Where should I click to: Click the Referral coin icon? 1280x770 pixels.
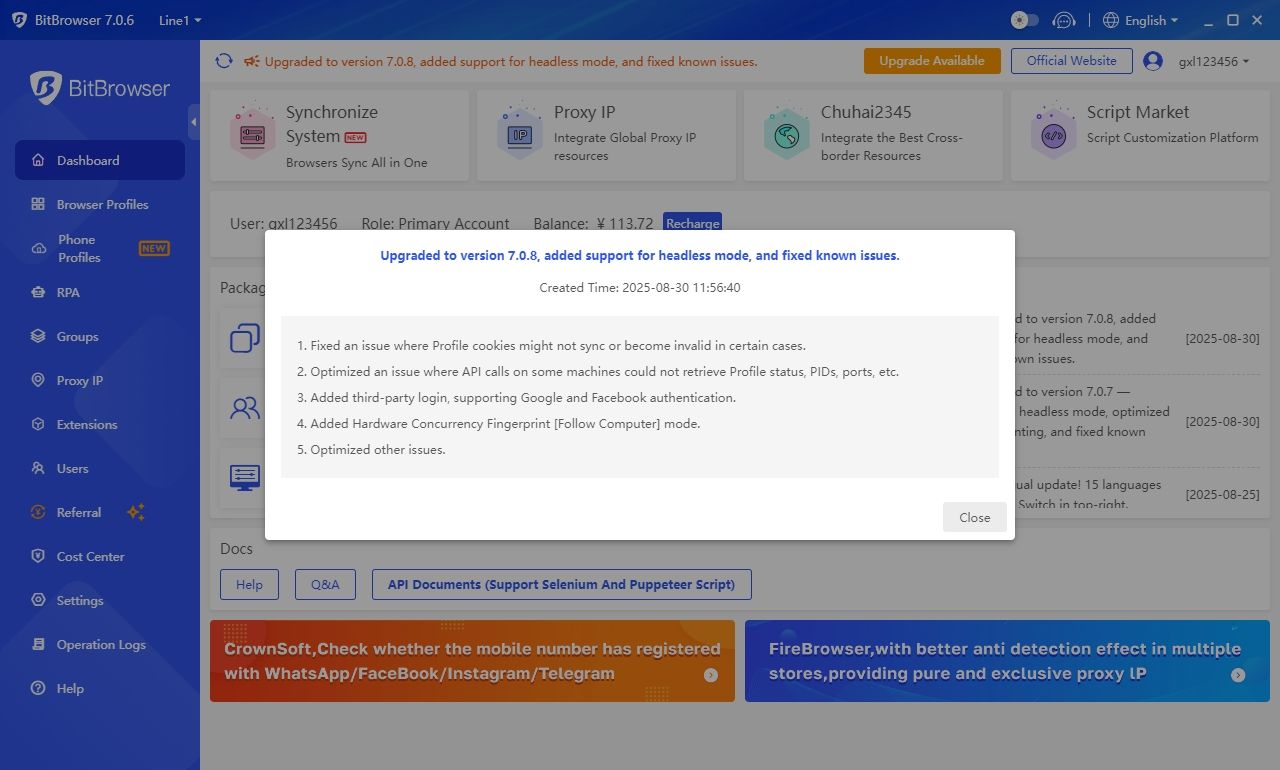38,512
